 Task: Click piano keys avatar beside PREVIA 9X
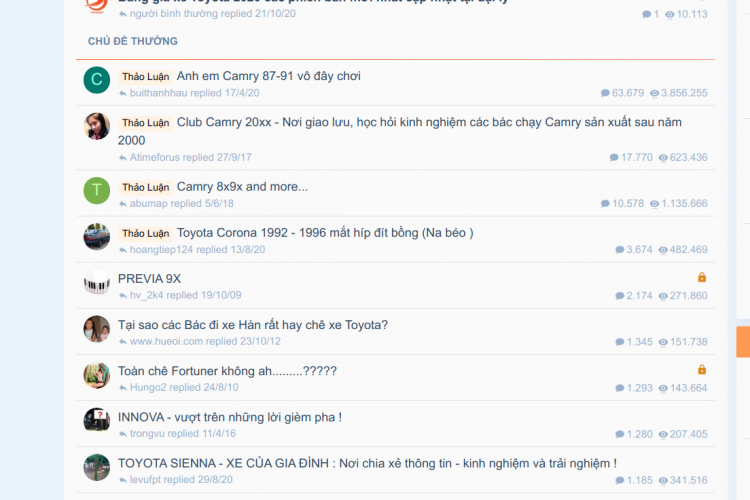(97, 282)
